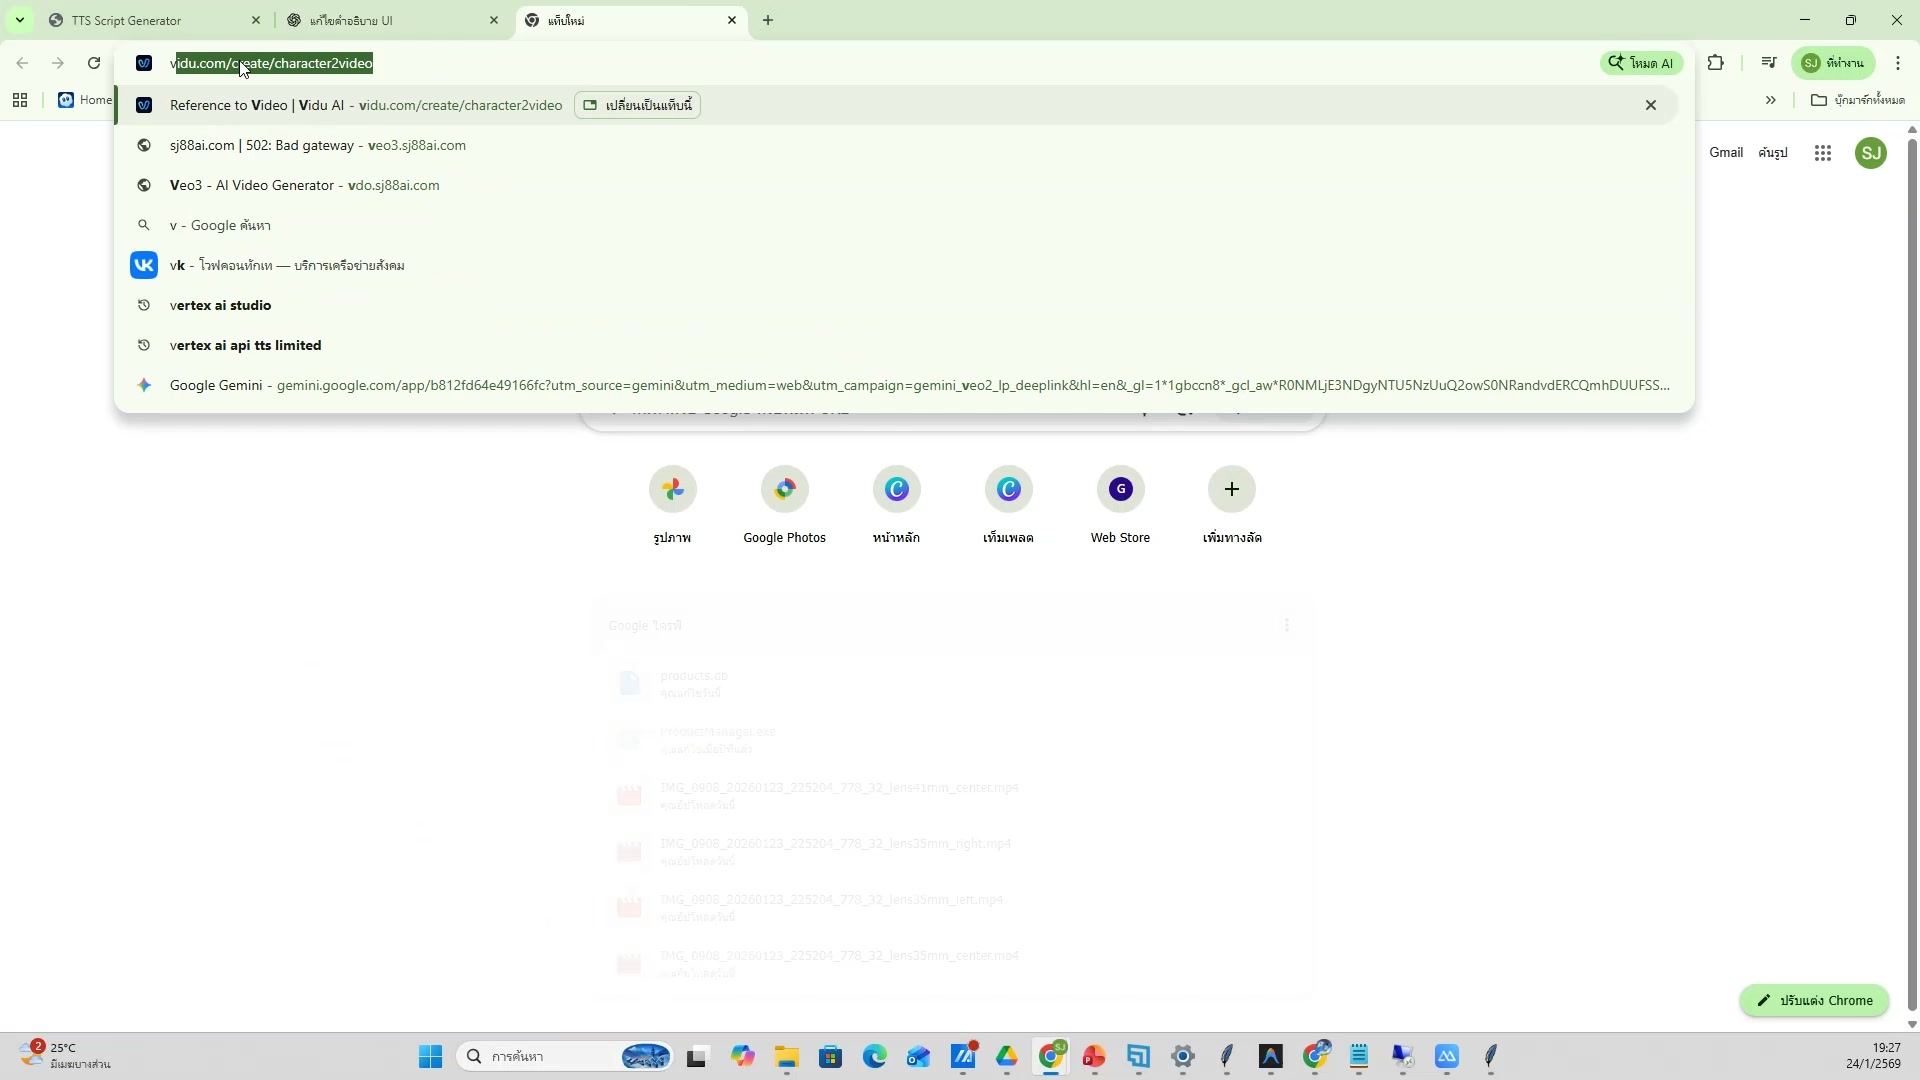
Task: Expand hidden extensions with the chevron
Action: pyautogui.click(x=1771, y=99)
